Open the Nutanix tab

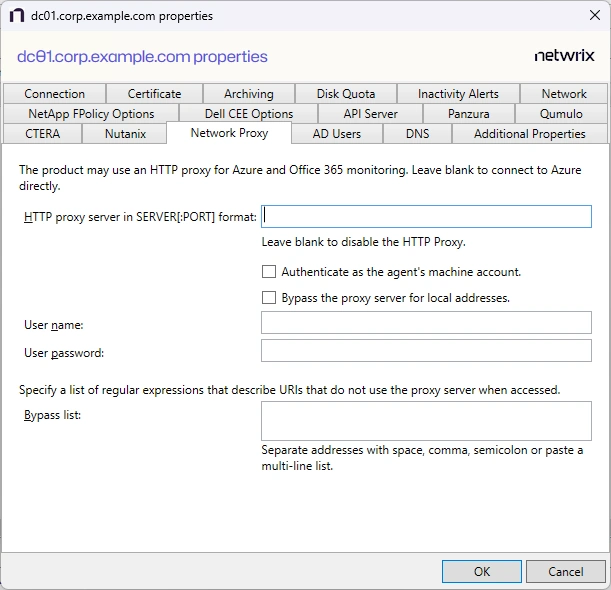pyautogui.click(x=125, y=134)
